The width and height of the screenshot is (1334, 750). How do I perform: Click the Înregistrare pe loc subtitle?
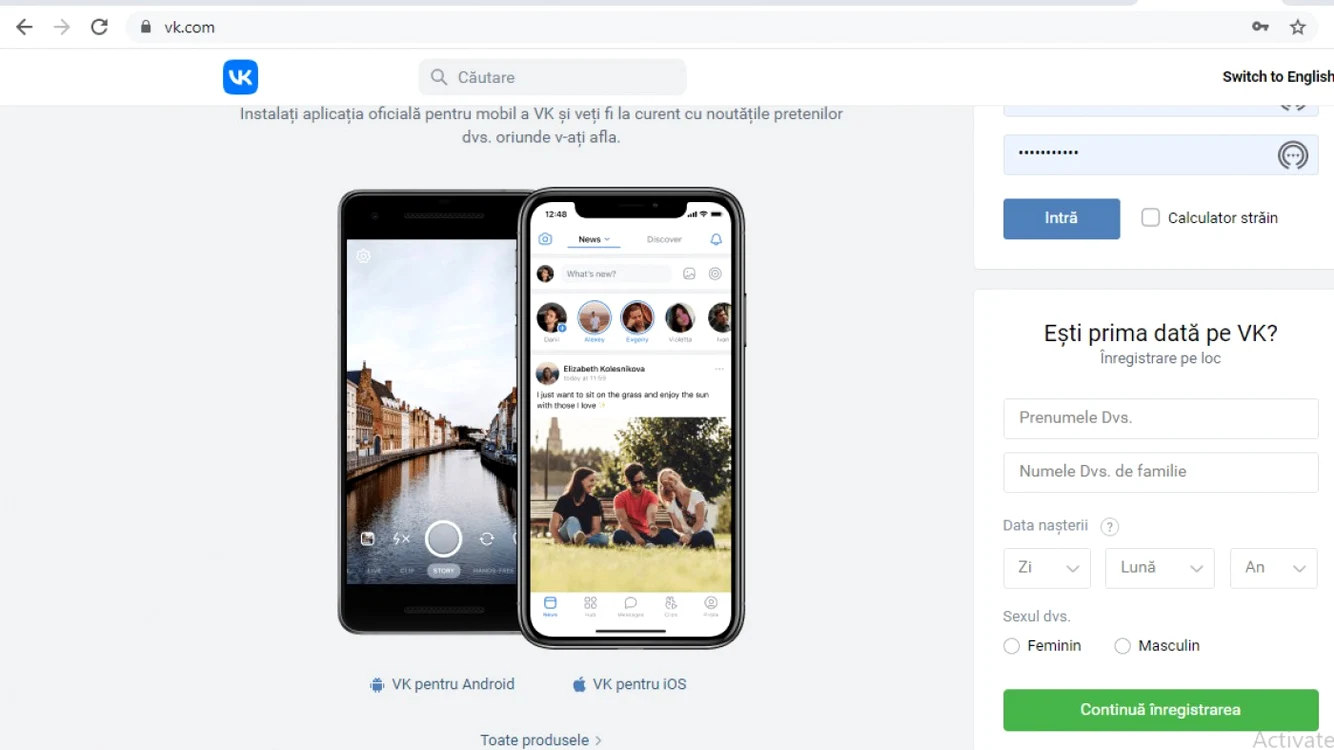pyautogui.click(x=1160, y=358)
